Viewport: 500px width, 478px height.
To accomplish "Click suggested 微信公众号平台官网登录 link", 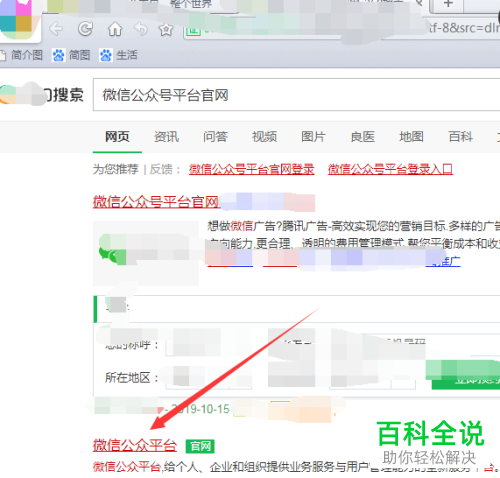I will 252,169.
